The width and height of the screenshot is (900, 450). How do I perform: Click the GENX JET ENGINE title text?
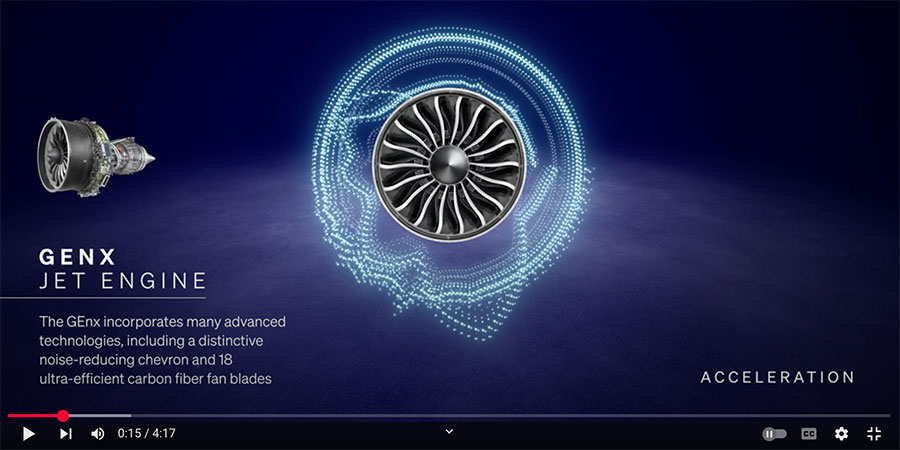click(x=122, y=269)
